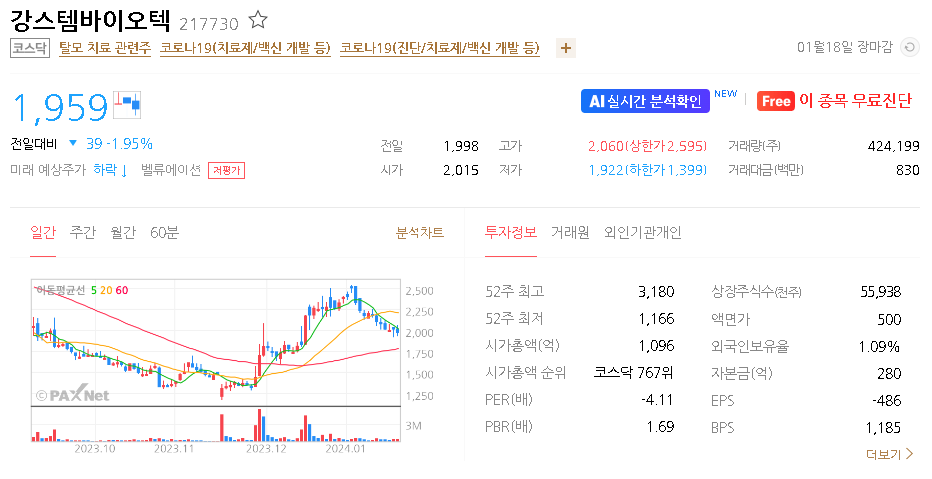Click the 저평가 valuation badge
Image resolution: width=932 pixels, height=479 pixels.
pyautogui.click(x=226, y=171)
